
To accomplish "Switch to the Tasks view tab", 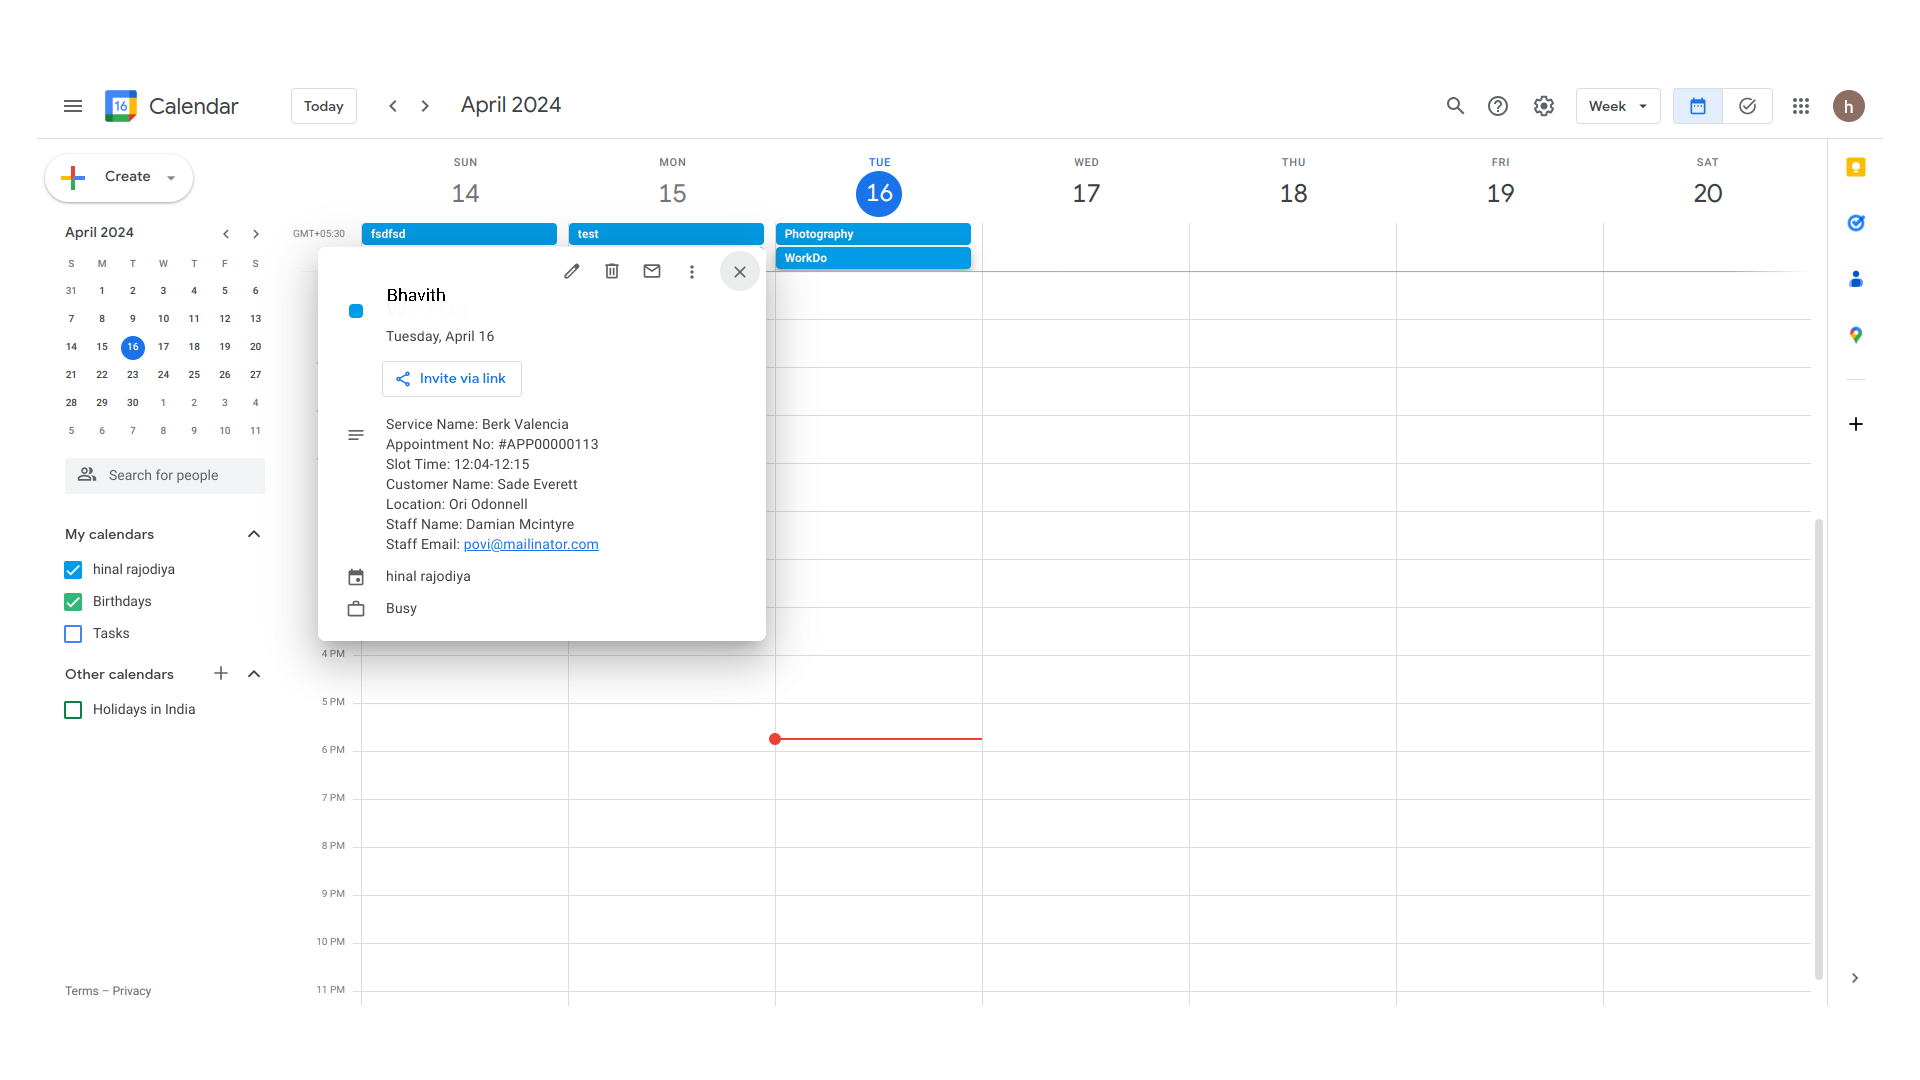I will (1747, 106).
